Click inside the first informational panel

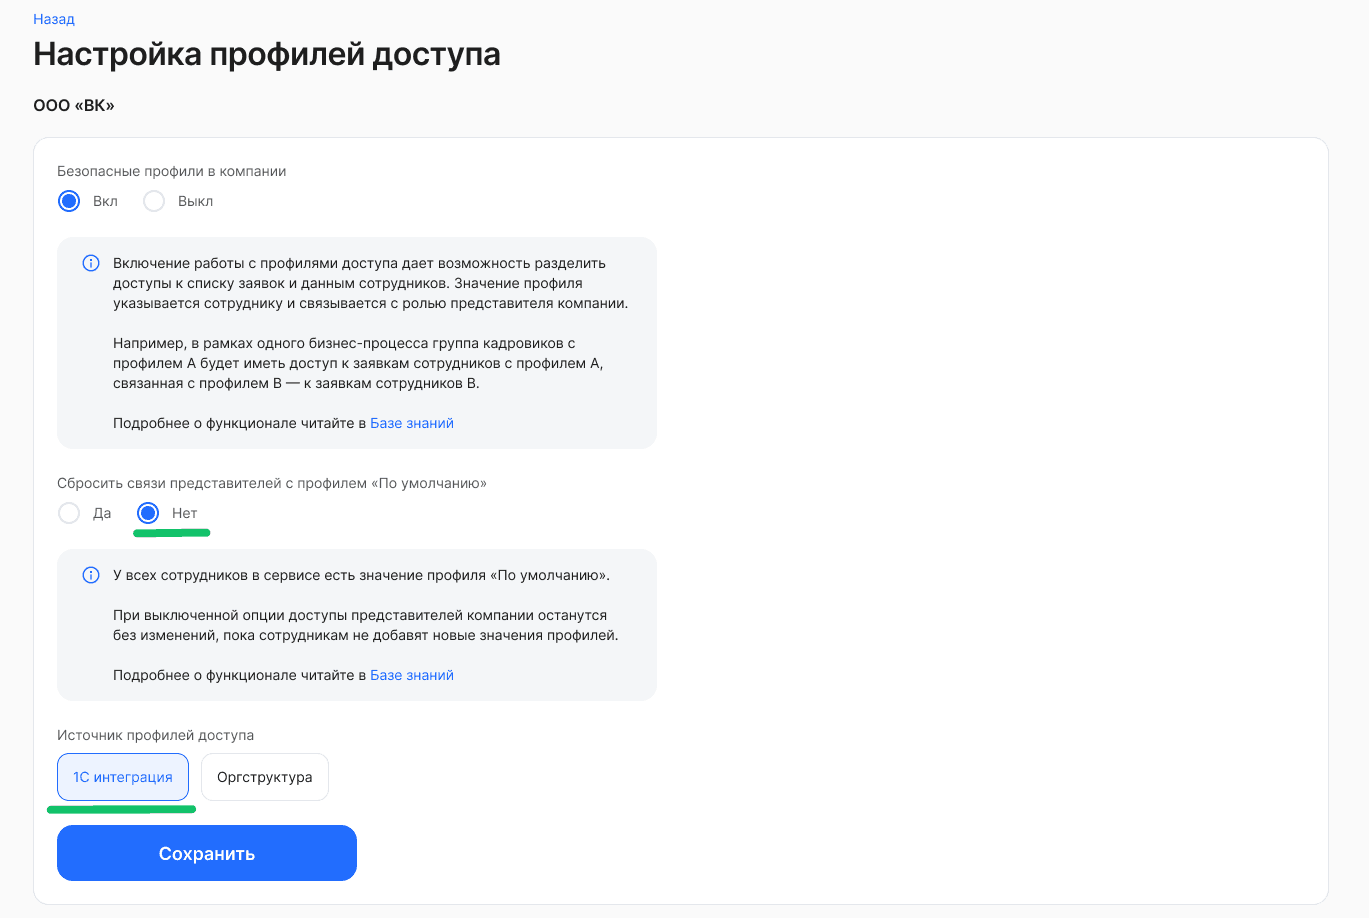(x=356, y=343)
